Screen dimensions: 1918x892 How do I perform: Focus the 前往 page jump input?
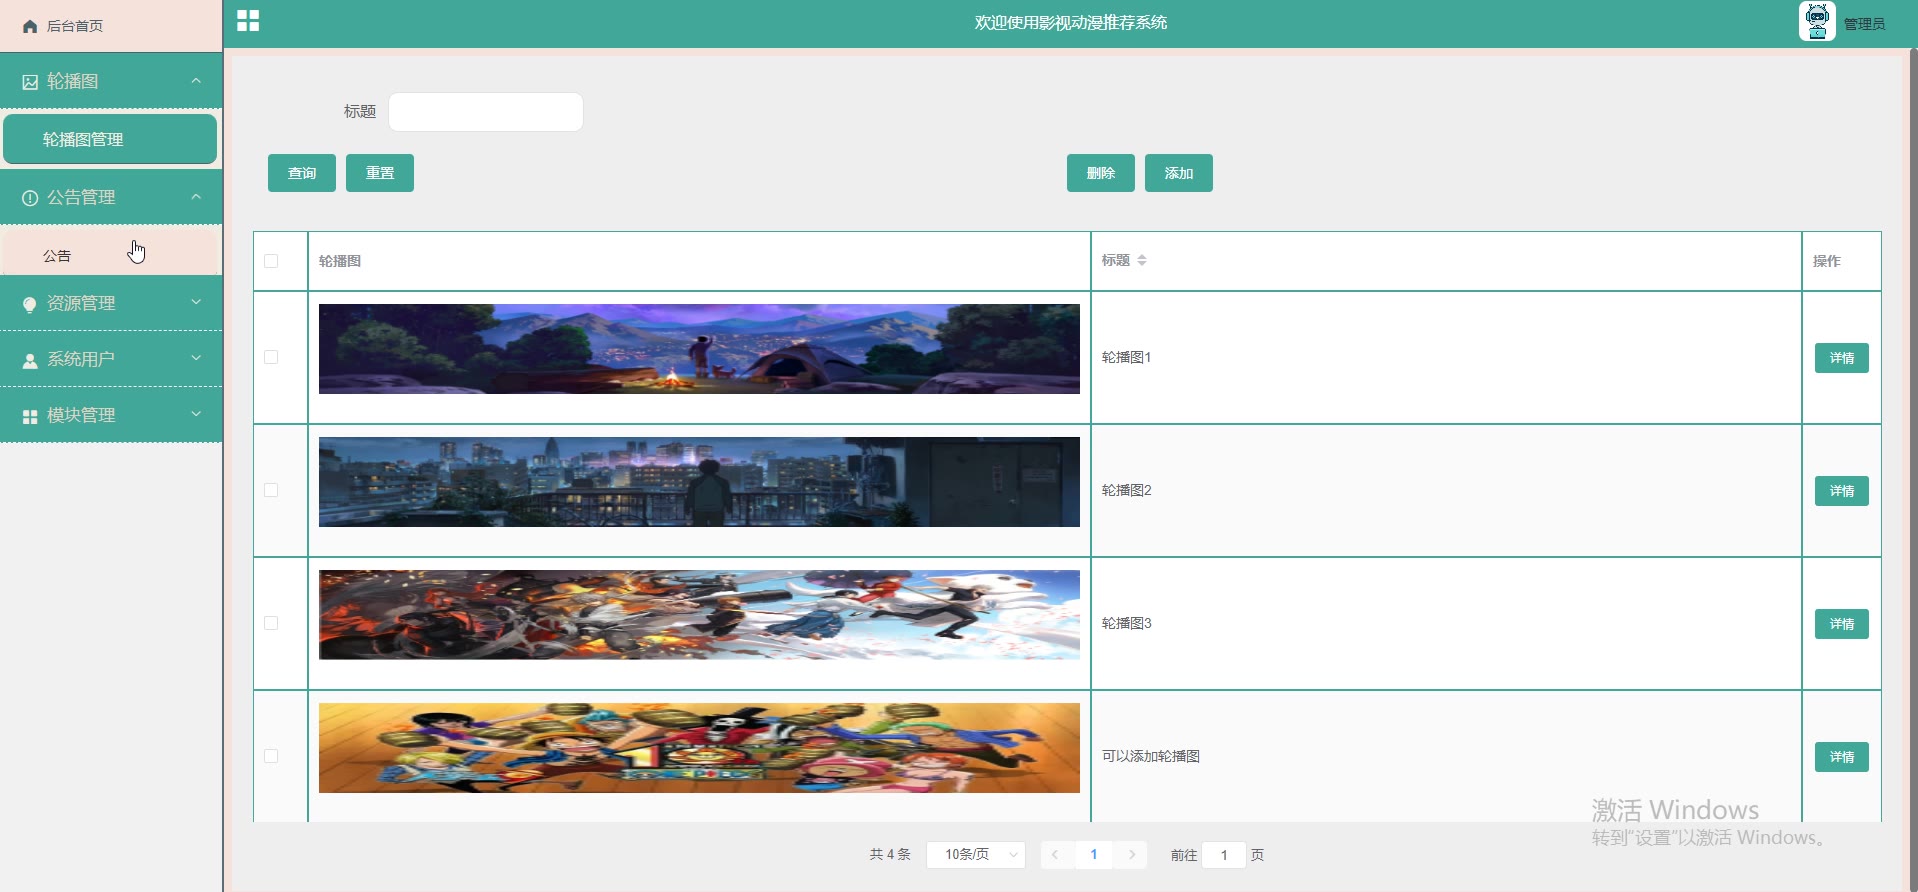(1224, 855)
